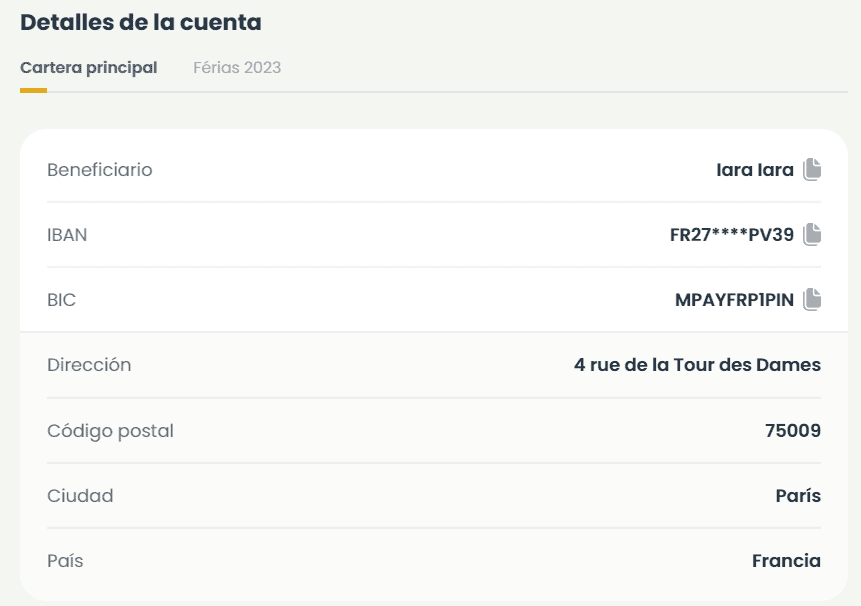
Task: Copy the beneficiary name Iara Iara
Action: click(812, 170)
